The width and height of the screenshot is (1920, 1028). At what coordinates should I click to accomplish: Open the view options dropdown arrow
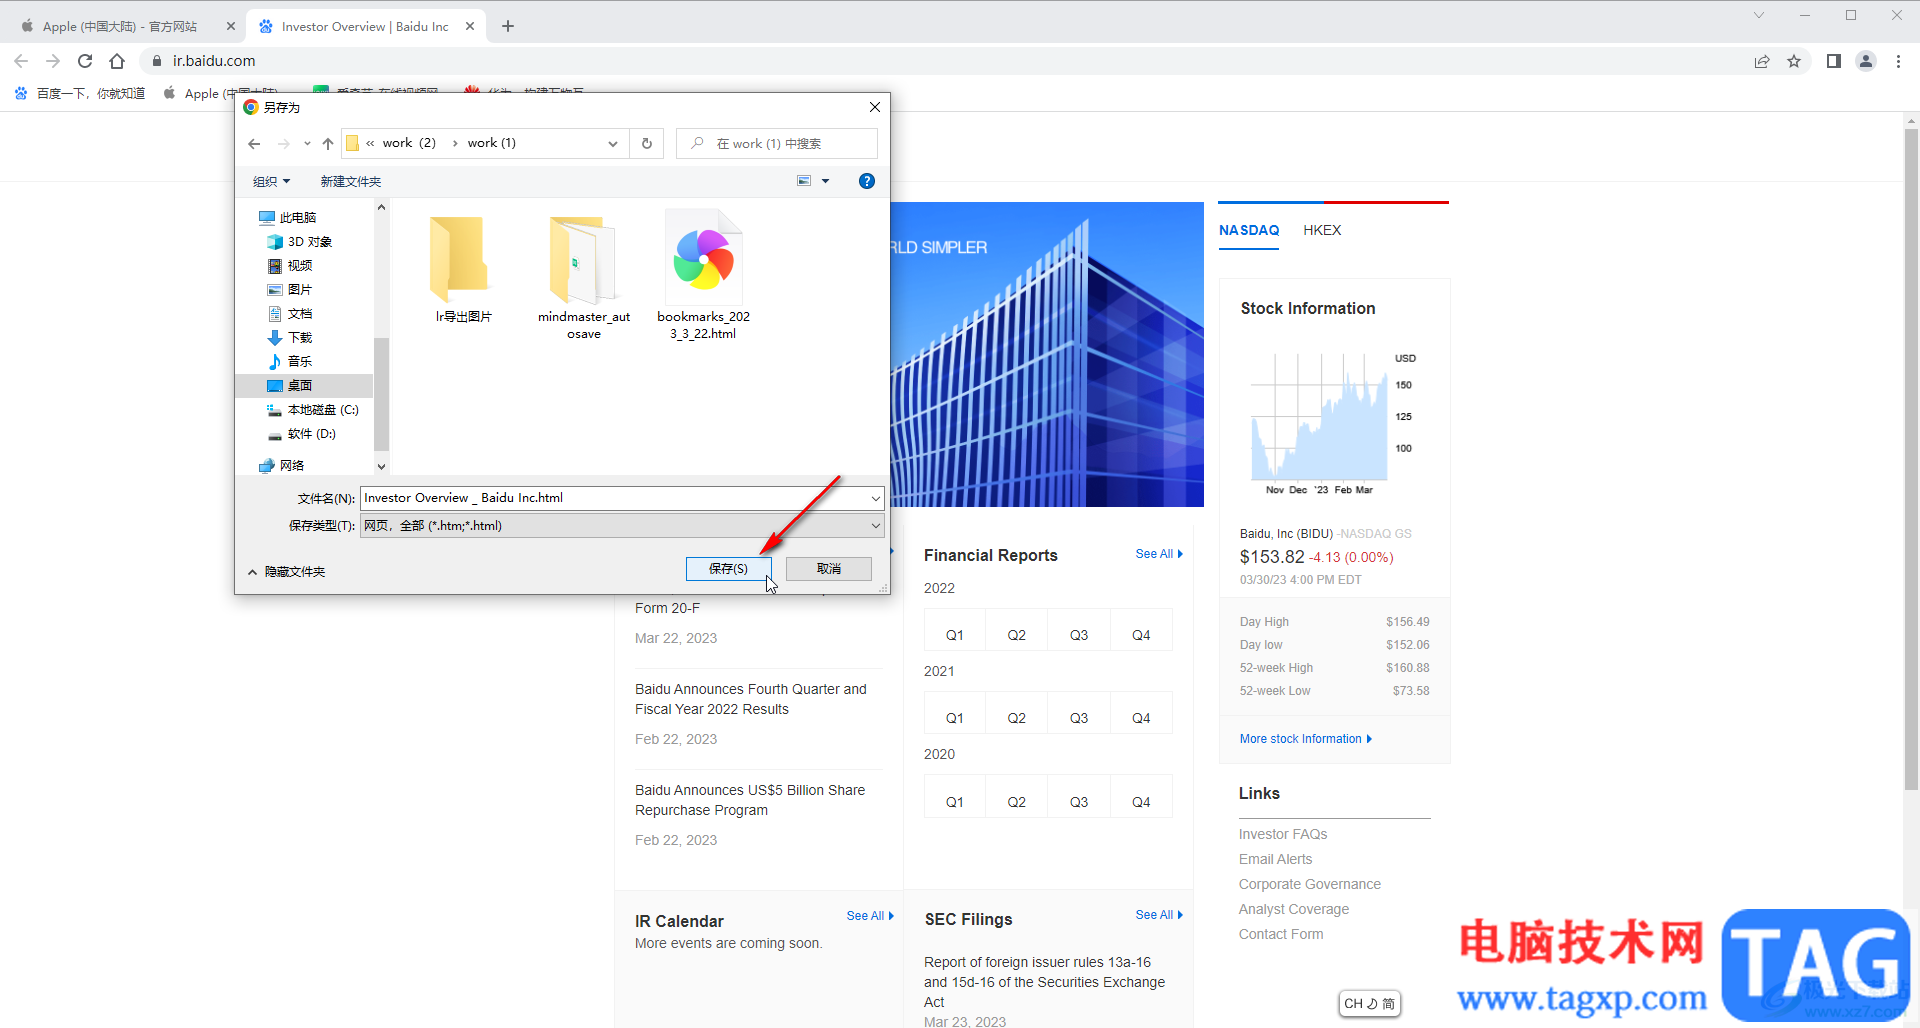826,181
